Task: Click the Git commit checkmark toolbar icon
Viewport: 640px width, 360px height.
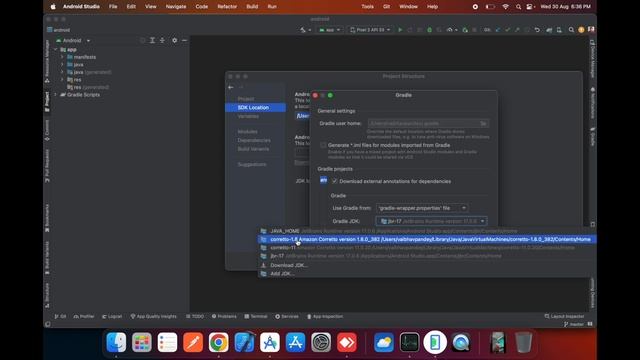Action: [507, 30]
